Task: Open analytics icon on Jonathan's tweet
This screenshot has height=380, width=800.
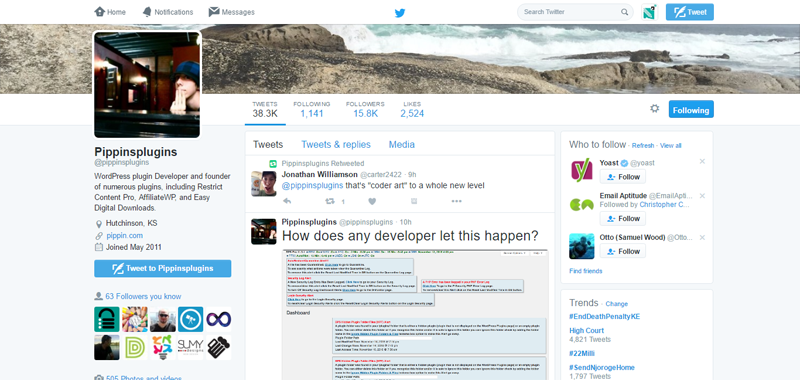Action: 414,201
